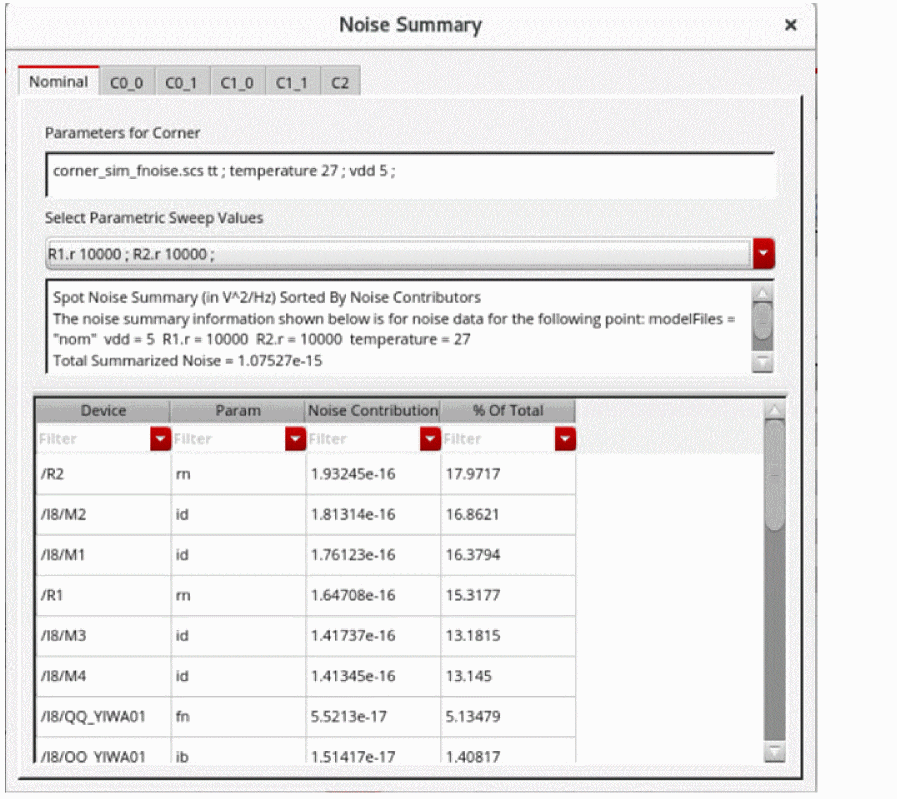Select the /I8/M2 device row

[103, 514]
